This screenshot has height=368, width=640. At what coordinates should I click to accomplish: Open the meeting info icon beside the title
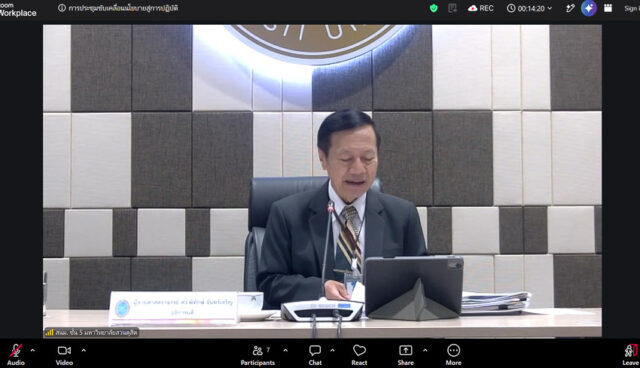(62, 8)
